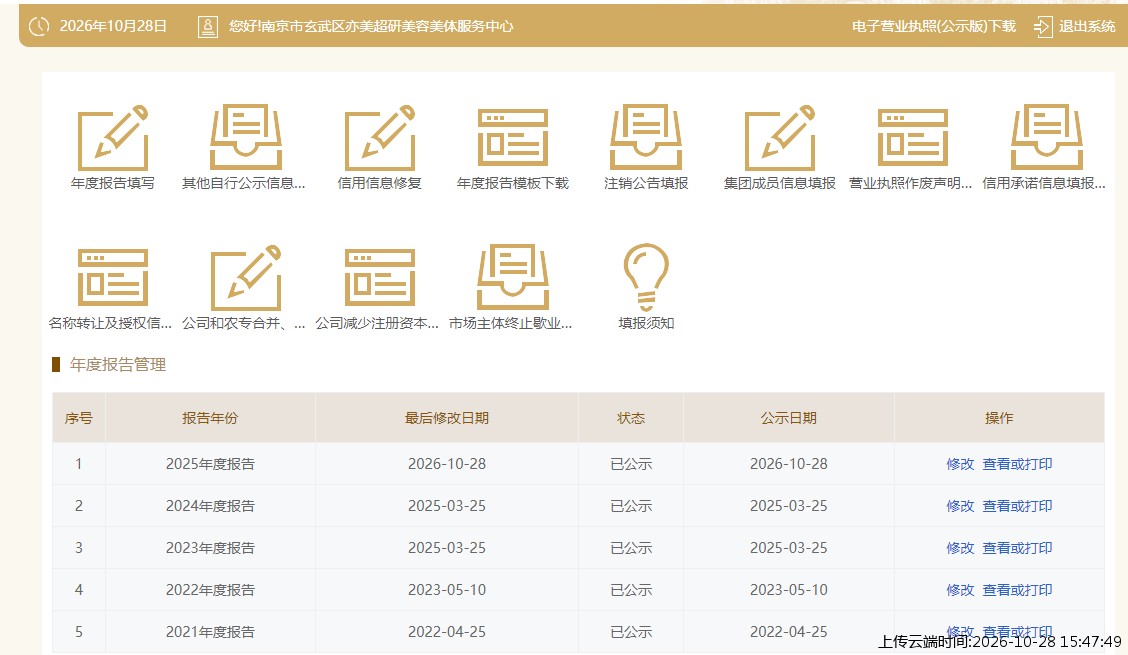The image size is (1128, 655).
Task: Select the 2023年度报告 cell
Action: (210, 548)
